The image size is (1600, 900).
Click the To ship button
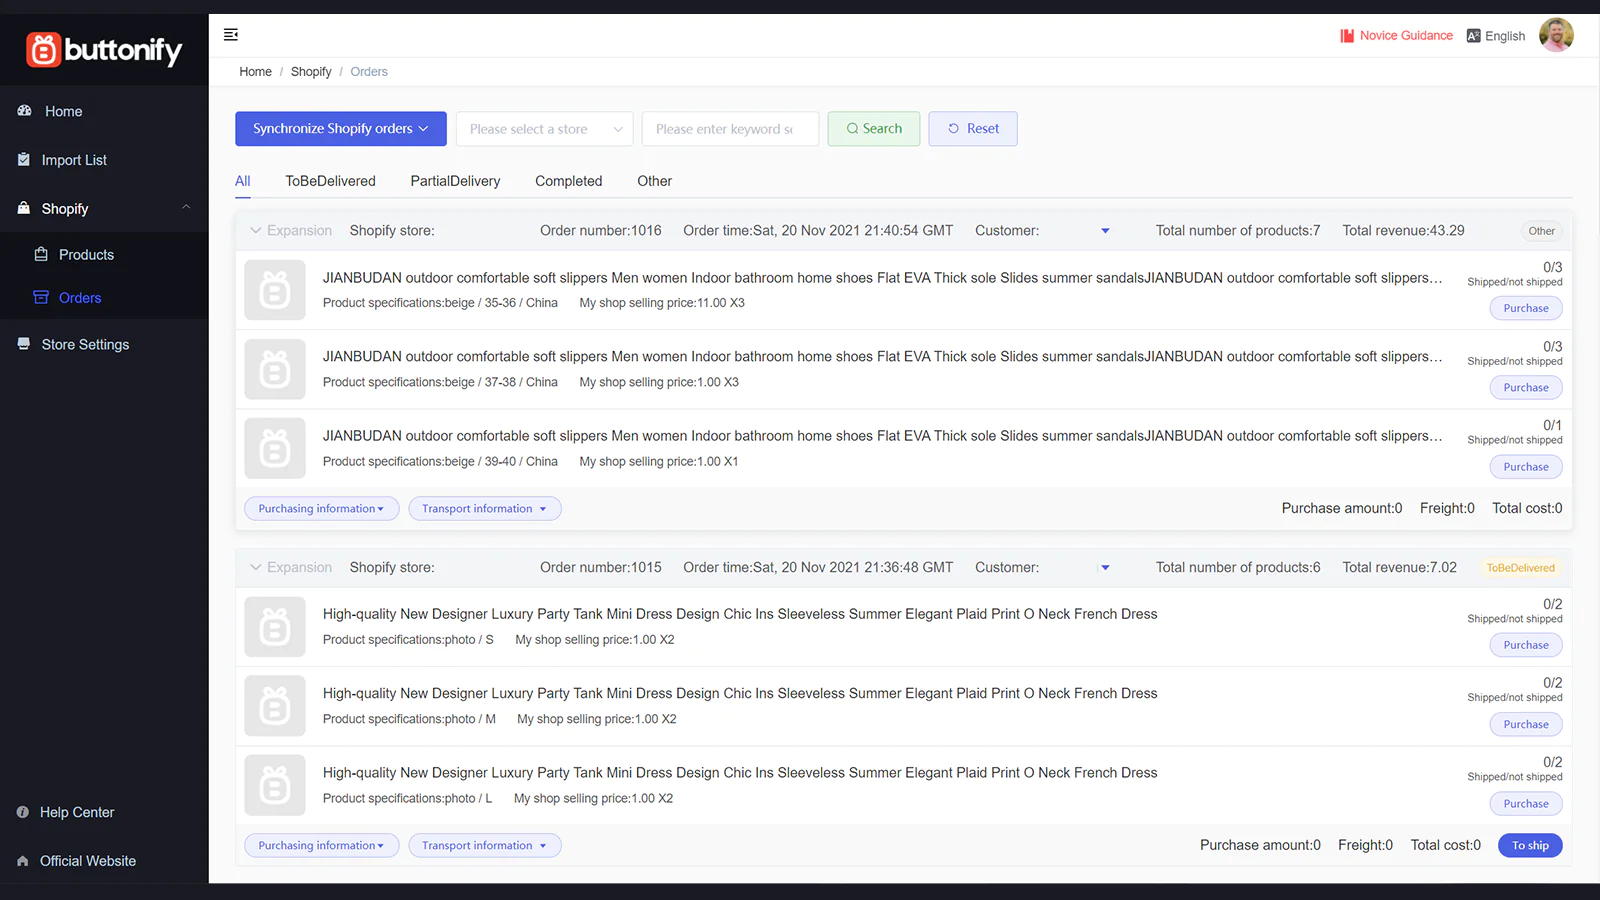click(x=1530, y=846)
